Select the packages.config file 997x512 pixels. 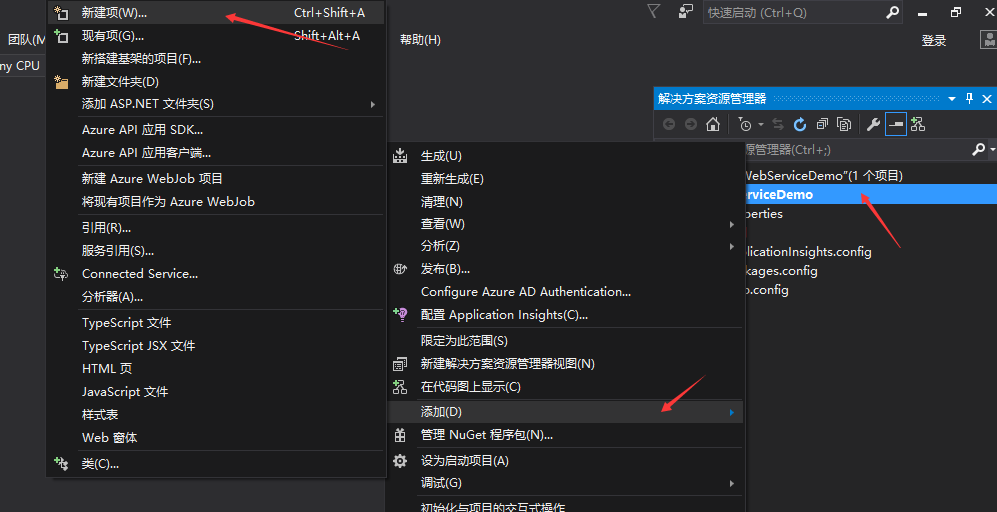pos(780,271)
